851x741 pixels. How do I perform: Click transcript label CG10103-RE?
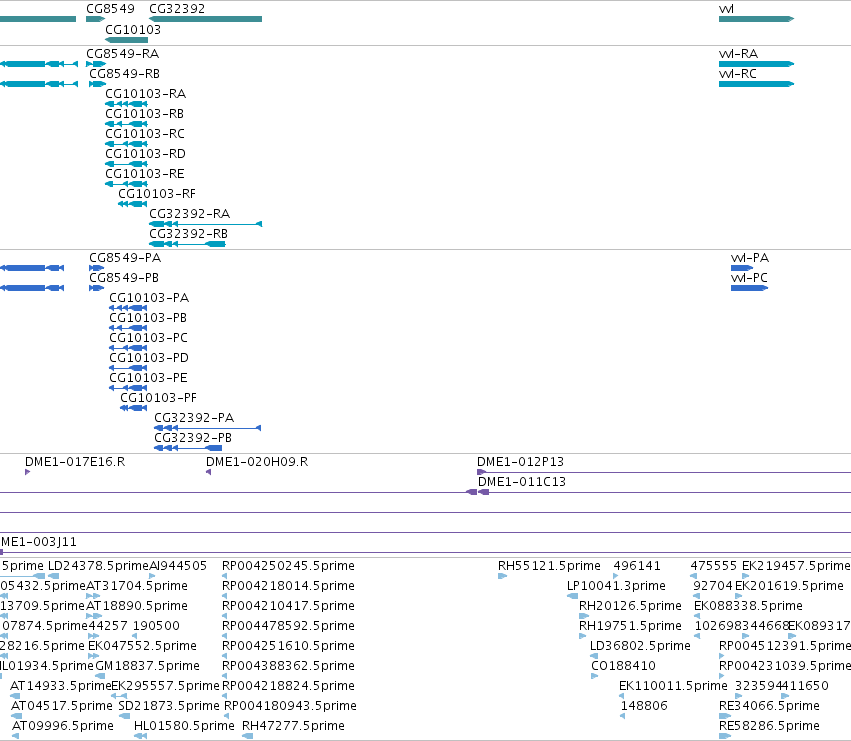pos(145,174)
